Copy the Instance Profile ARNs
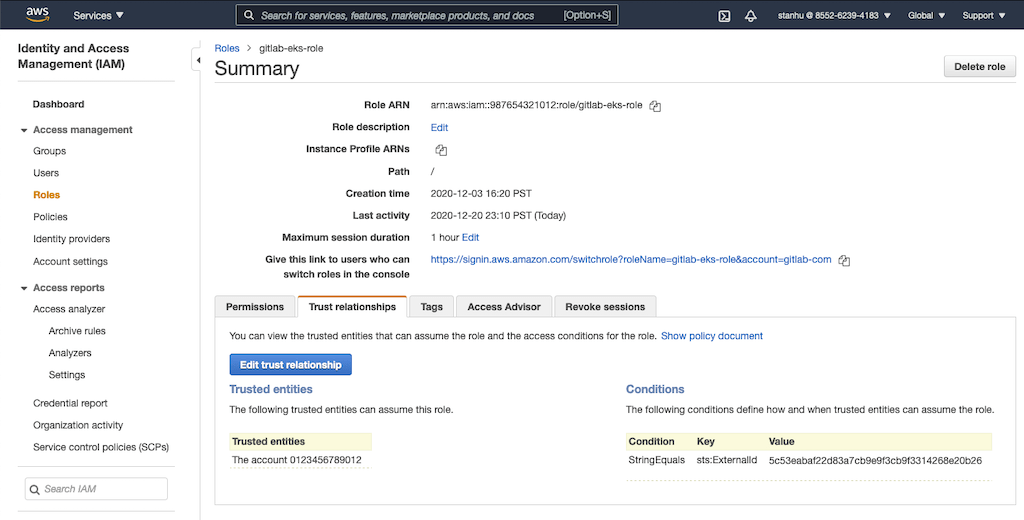1024x520 pixels. pyautogui.click(x=441, y=150)
